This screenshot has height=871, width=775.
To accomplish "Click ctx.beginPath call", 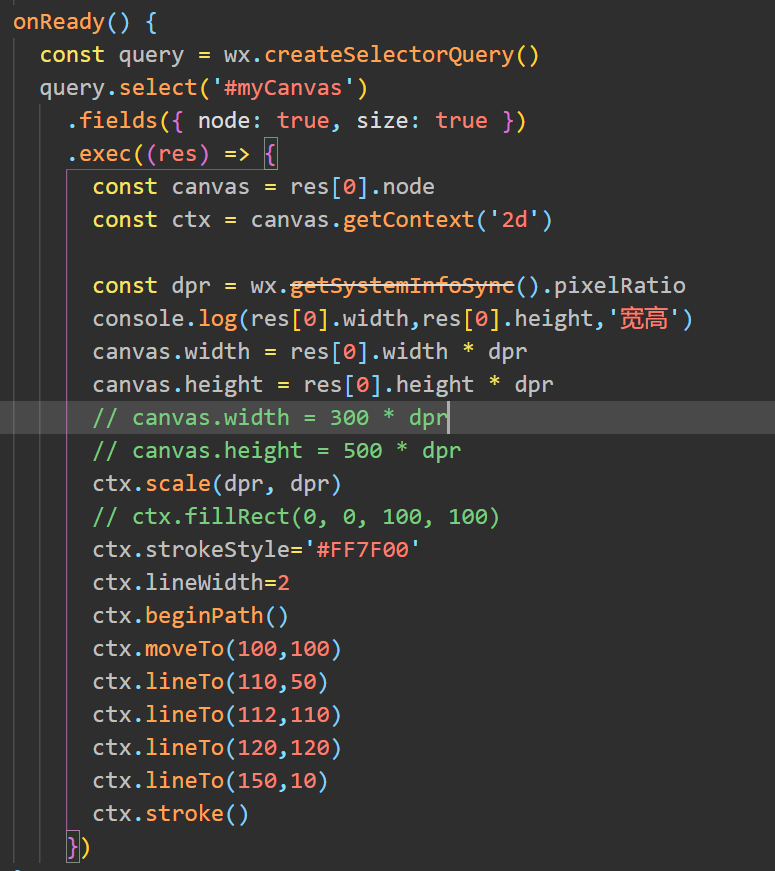I will 190,616.
